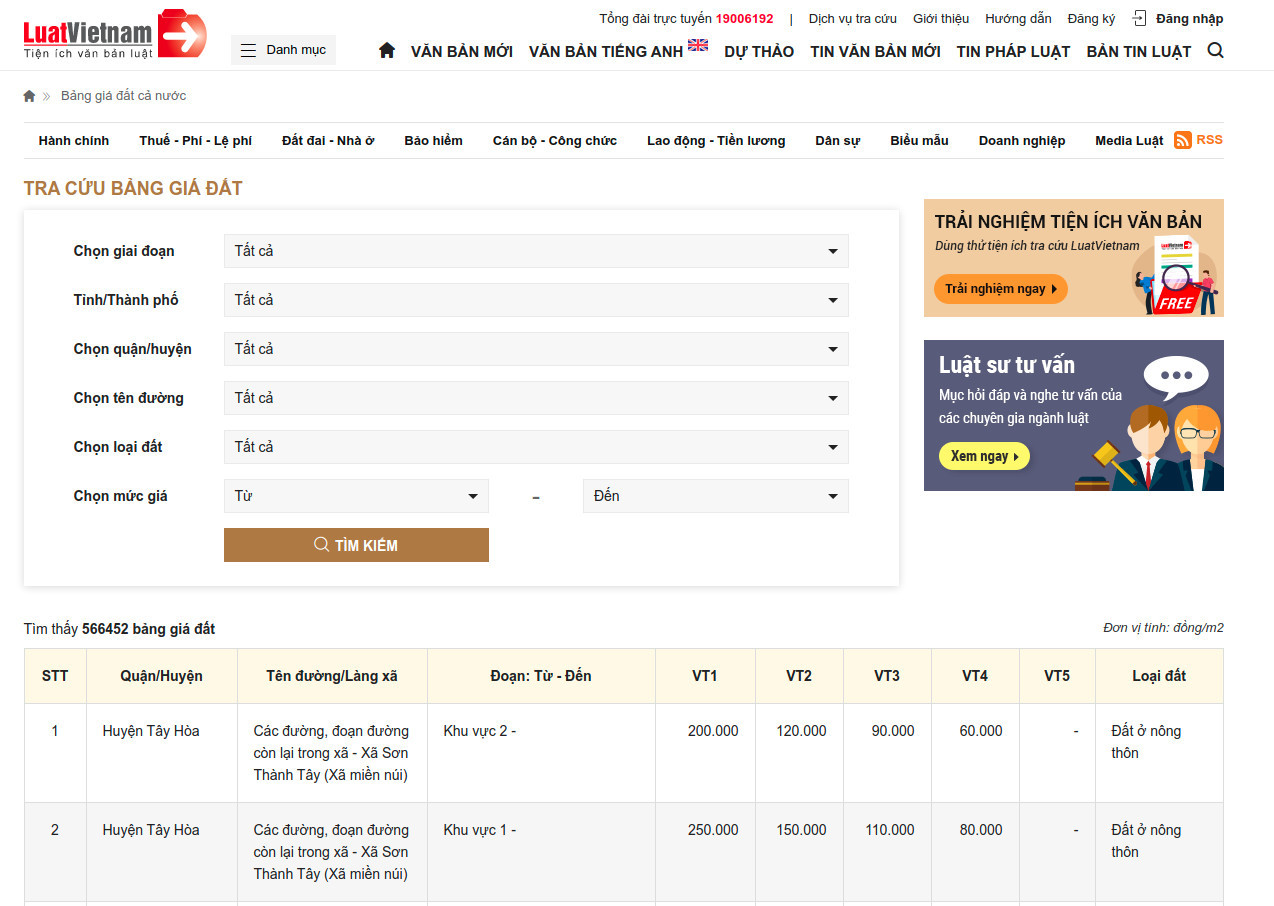Open TIN VĂN BẢN MỚI menu

tap(875, 51)
